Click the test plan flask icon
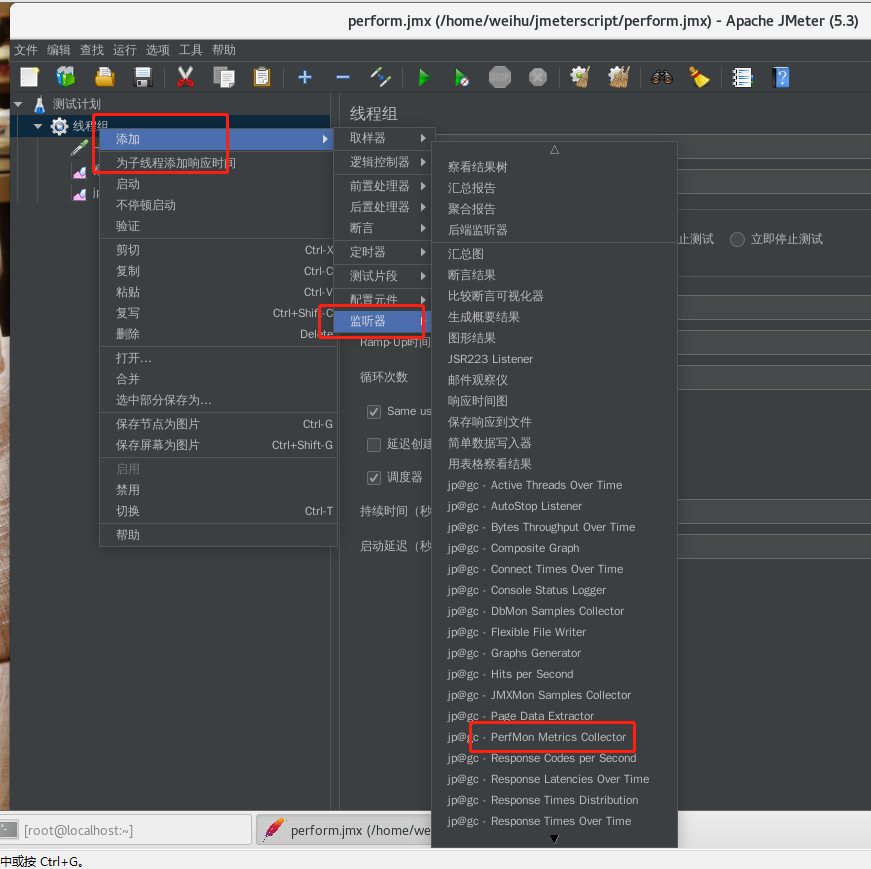Screen dimensions: 871x869 [x=39, y=104]
